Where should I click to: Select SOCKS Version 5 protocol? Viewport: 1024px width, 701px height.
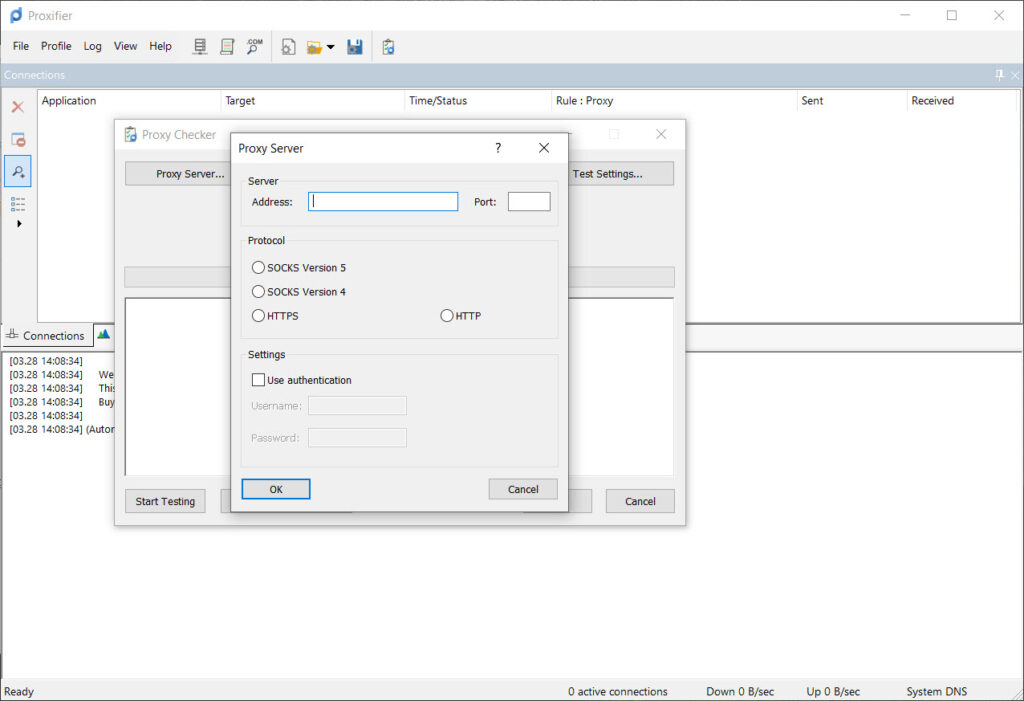coord(299,268)
